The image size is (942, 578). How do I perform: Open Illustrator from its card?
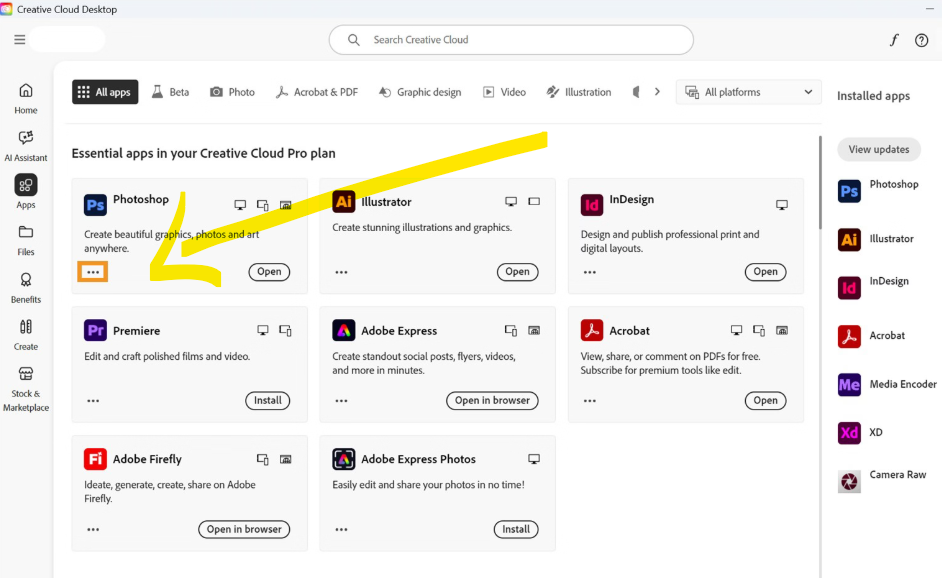(x=517, y=272)
